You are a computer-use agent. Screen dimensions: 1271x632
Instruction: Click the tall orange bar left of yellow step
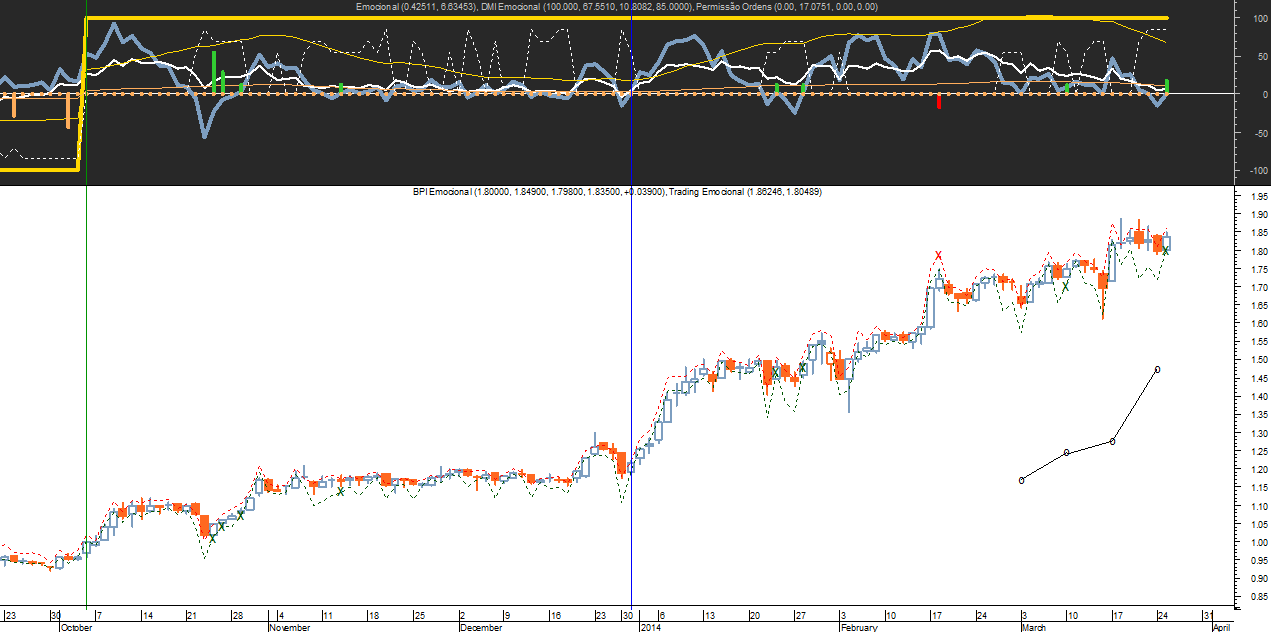67,110
